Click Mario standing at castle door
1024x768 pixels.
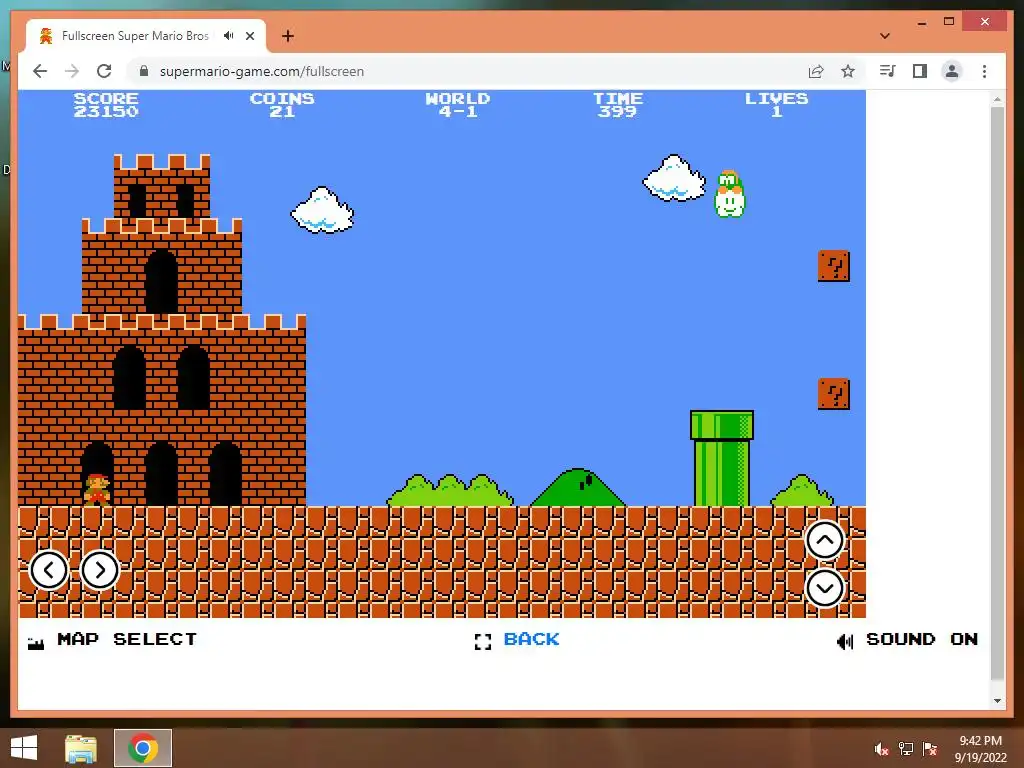point(97,490)
